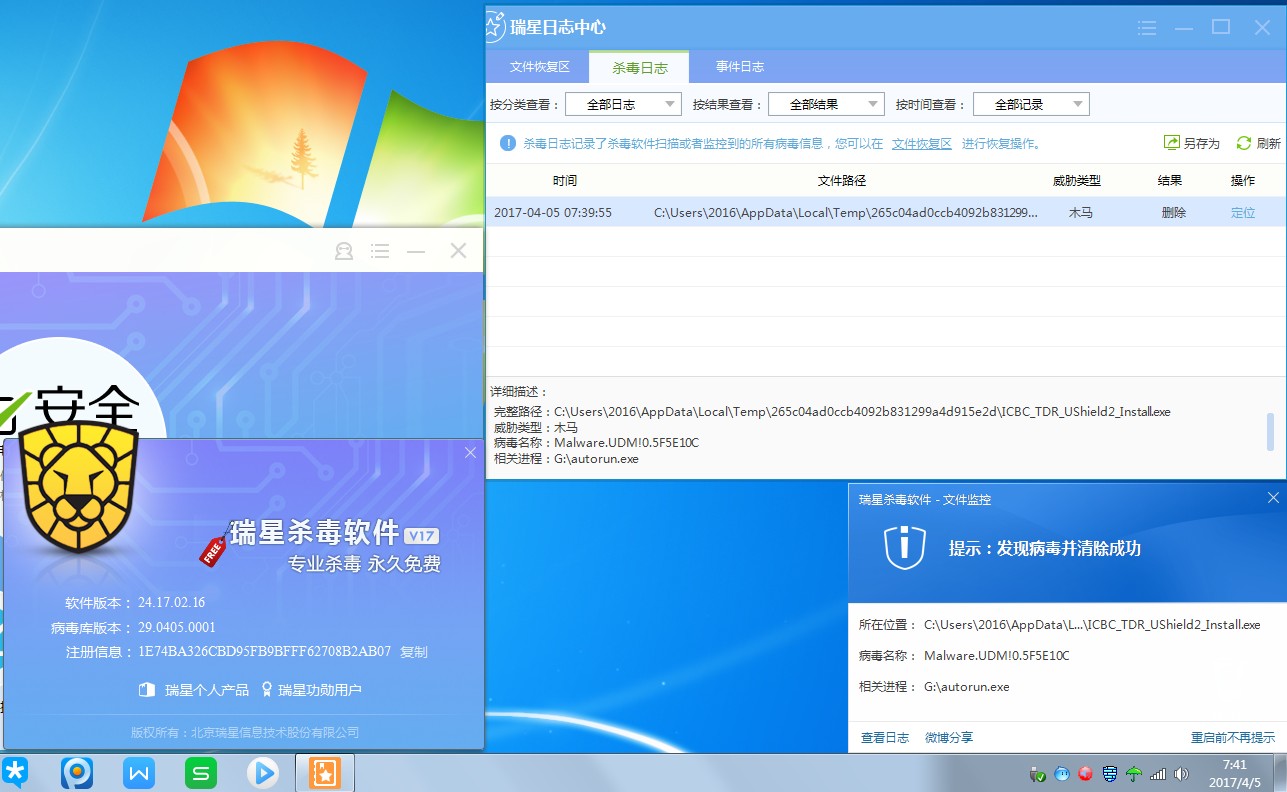
Task: Click the 威胁类型 column header
Action: 1077,181
